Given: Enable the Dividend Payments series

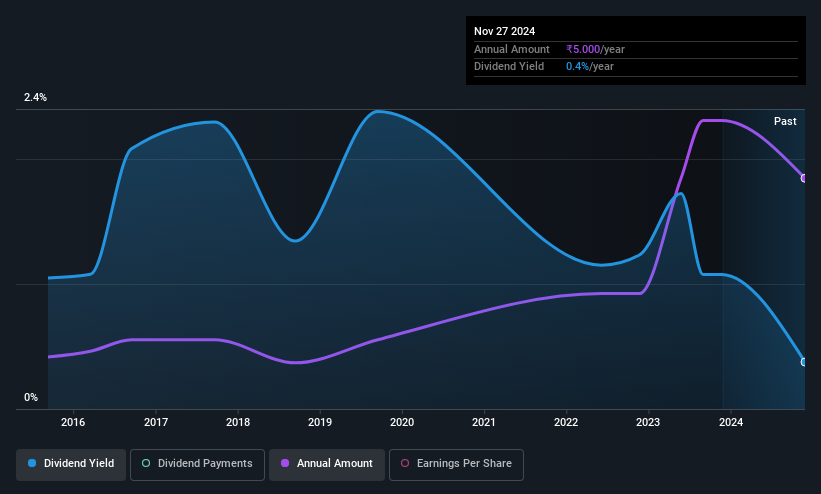Looking at the screenshot, I should tap(197, 464).
